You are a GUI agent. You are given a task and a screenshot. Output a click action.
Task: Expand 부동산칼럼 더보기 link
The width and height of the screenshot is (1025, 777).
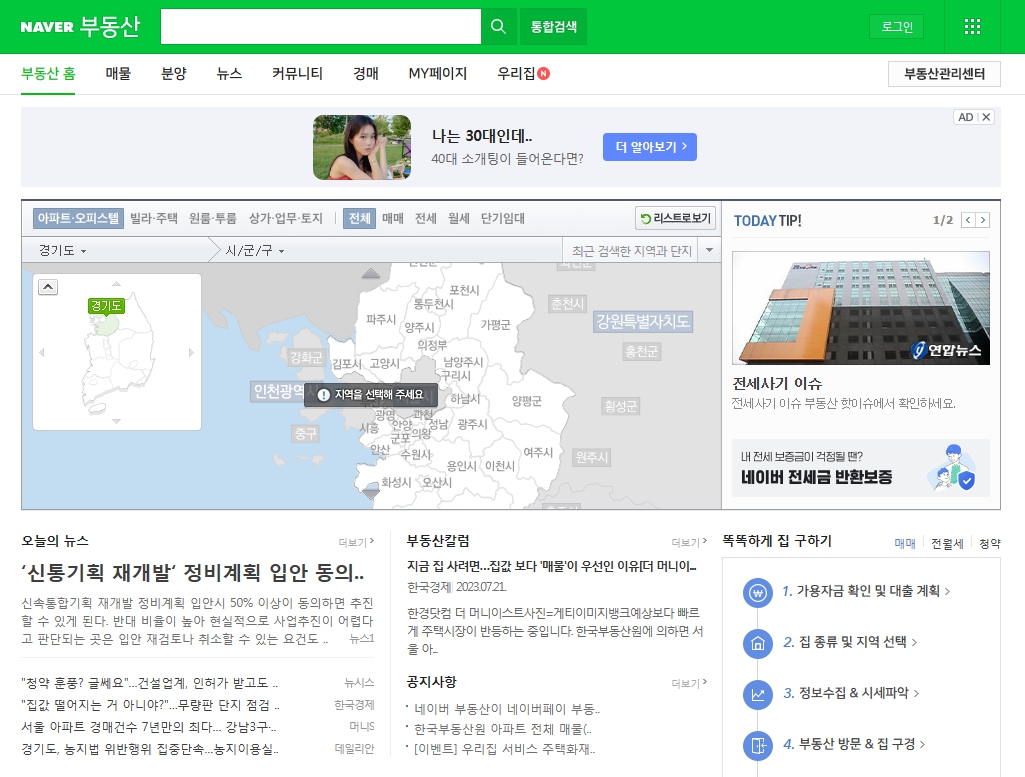tap(690, 542)
